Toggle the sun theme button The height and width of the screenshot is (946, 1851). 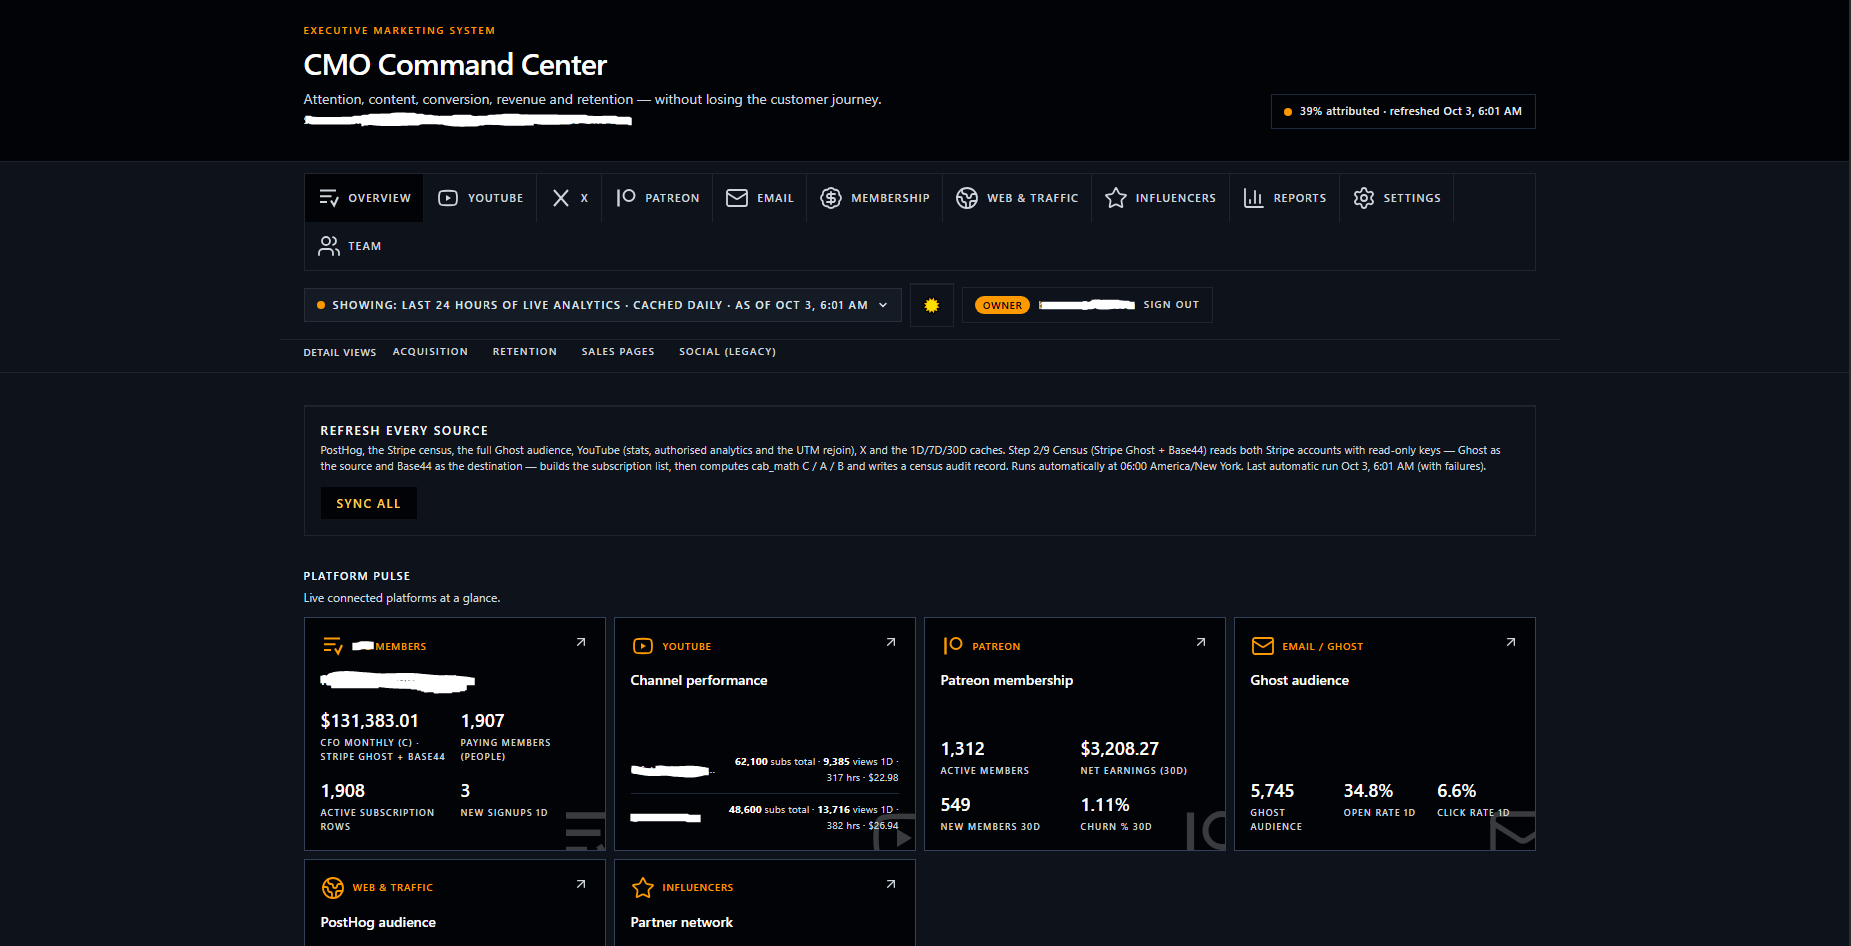[x=932, y=305]
